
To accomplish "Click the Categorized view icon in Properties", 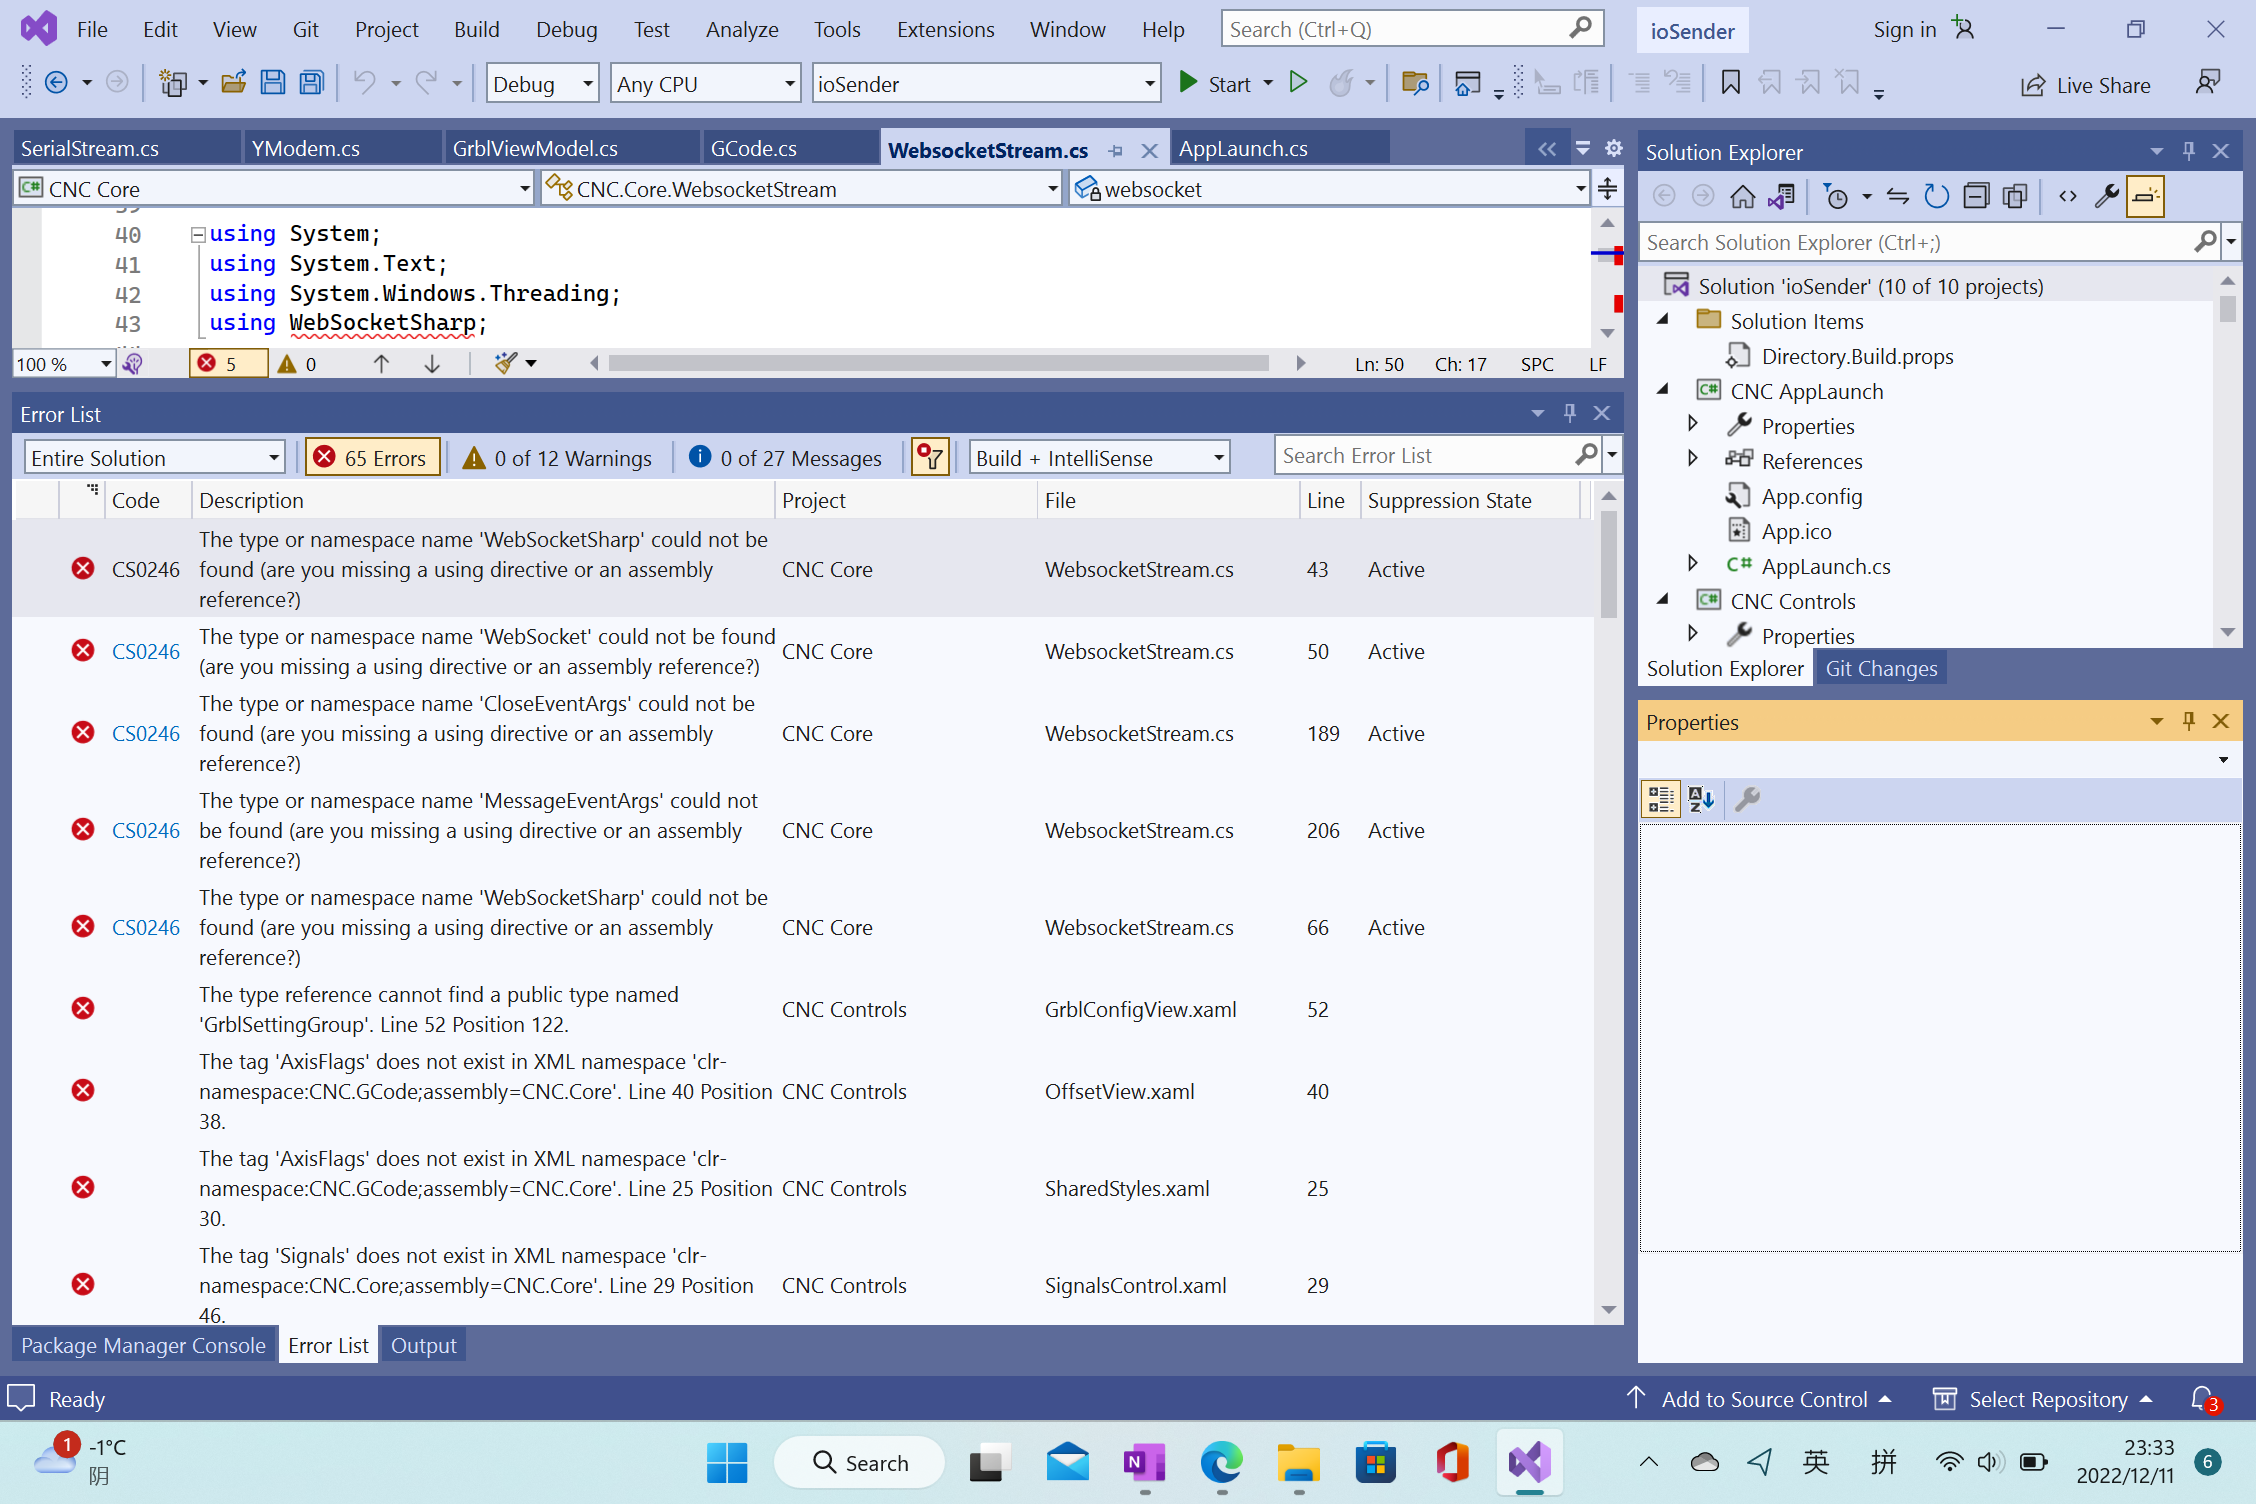I will [1661, 799].
